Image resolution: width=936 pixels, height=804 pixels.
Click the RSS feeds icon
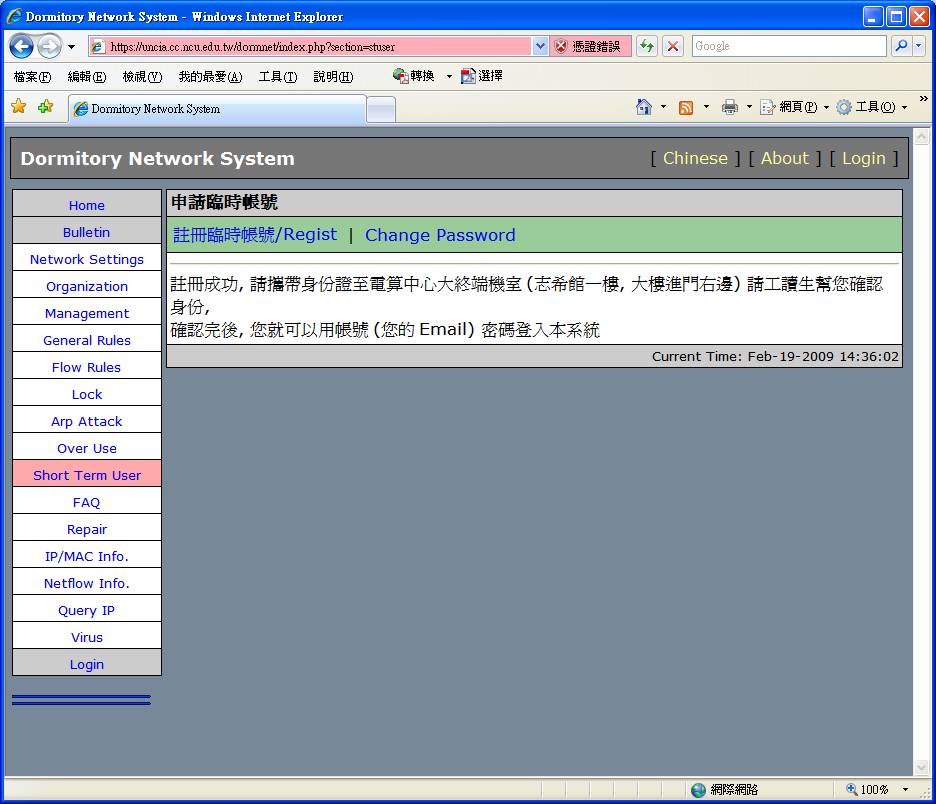[x=686, y=107]
